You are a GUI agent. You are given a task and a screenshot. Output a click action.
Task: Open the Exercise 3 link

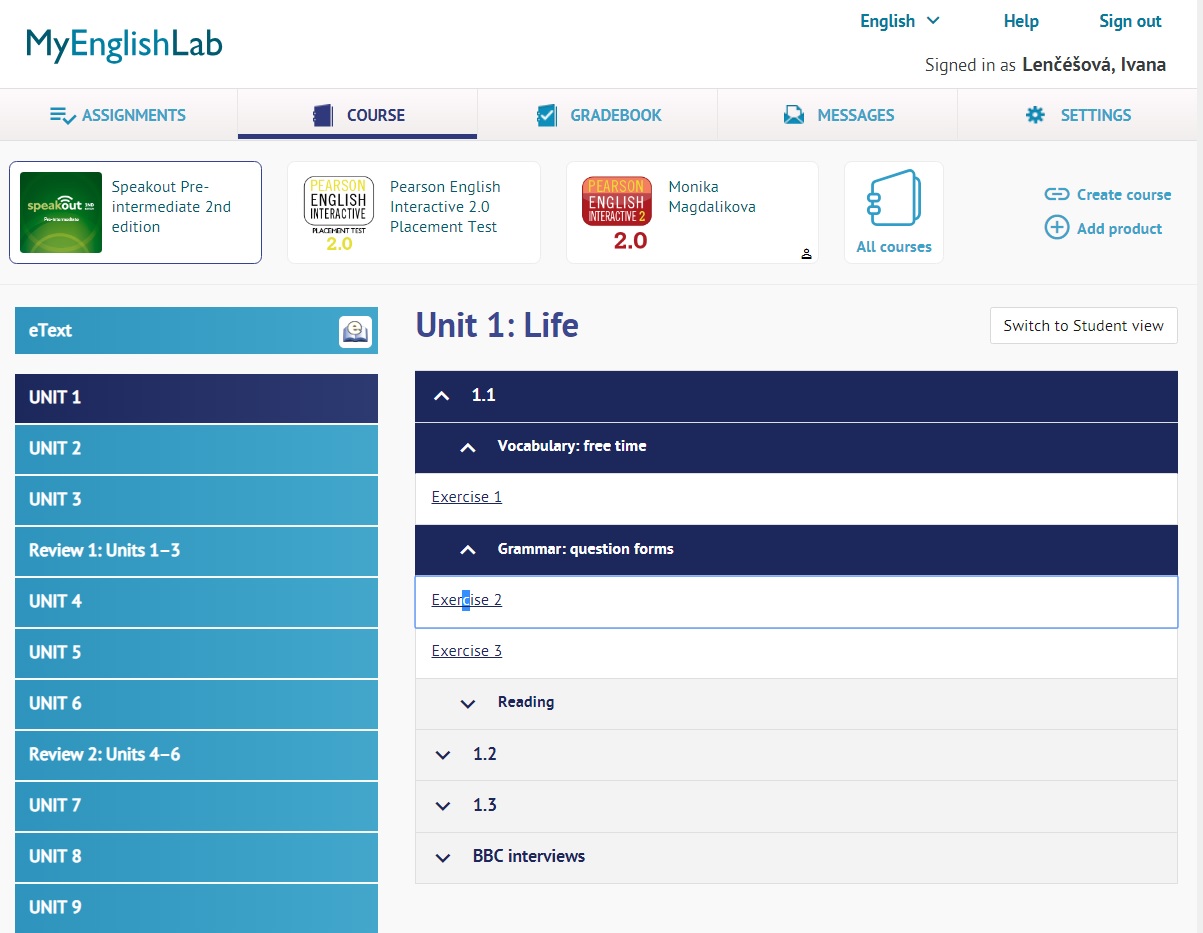pyautogui.click(x=466, y=651)
